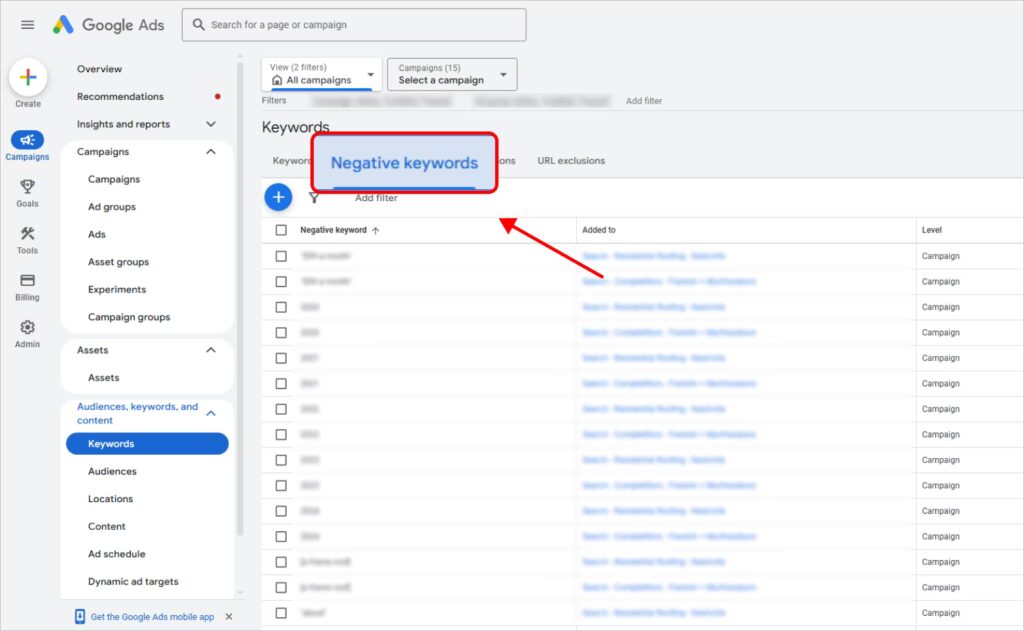
Task: Open the Get the Google Ads mobile app link
Action: (152, 617)
